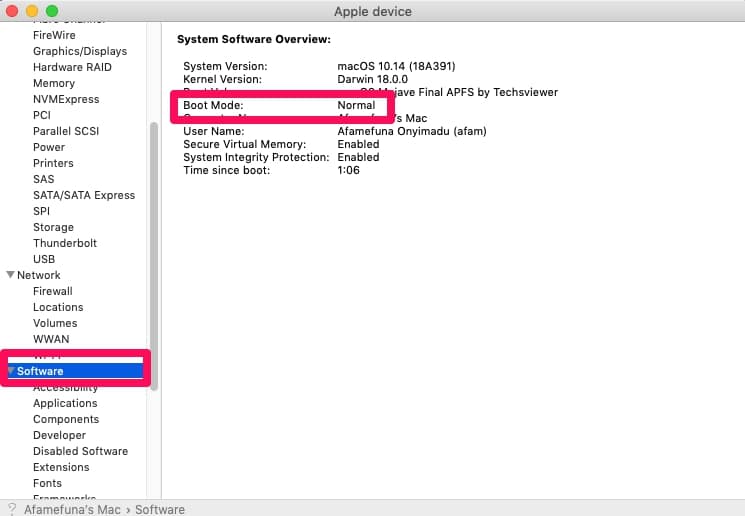Viewport: 745px width, 516px height.
Task: Click System Software Overview heading
Action: tap(254, 39)
